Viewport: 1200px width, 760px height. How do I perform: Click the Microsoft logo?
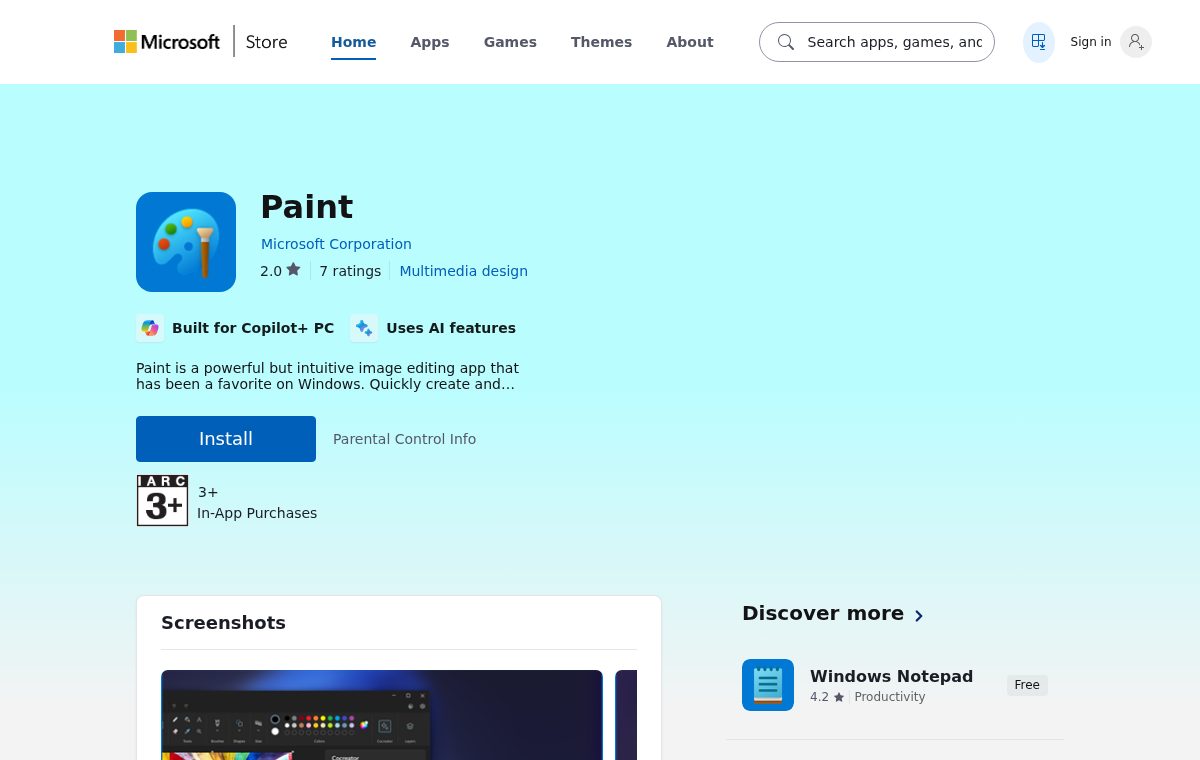point(166,42)
